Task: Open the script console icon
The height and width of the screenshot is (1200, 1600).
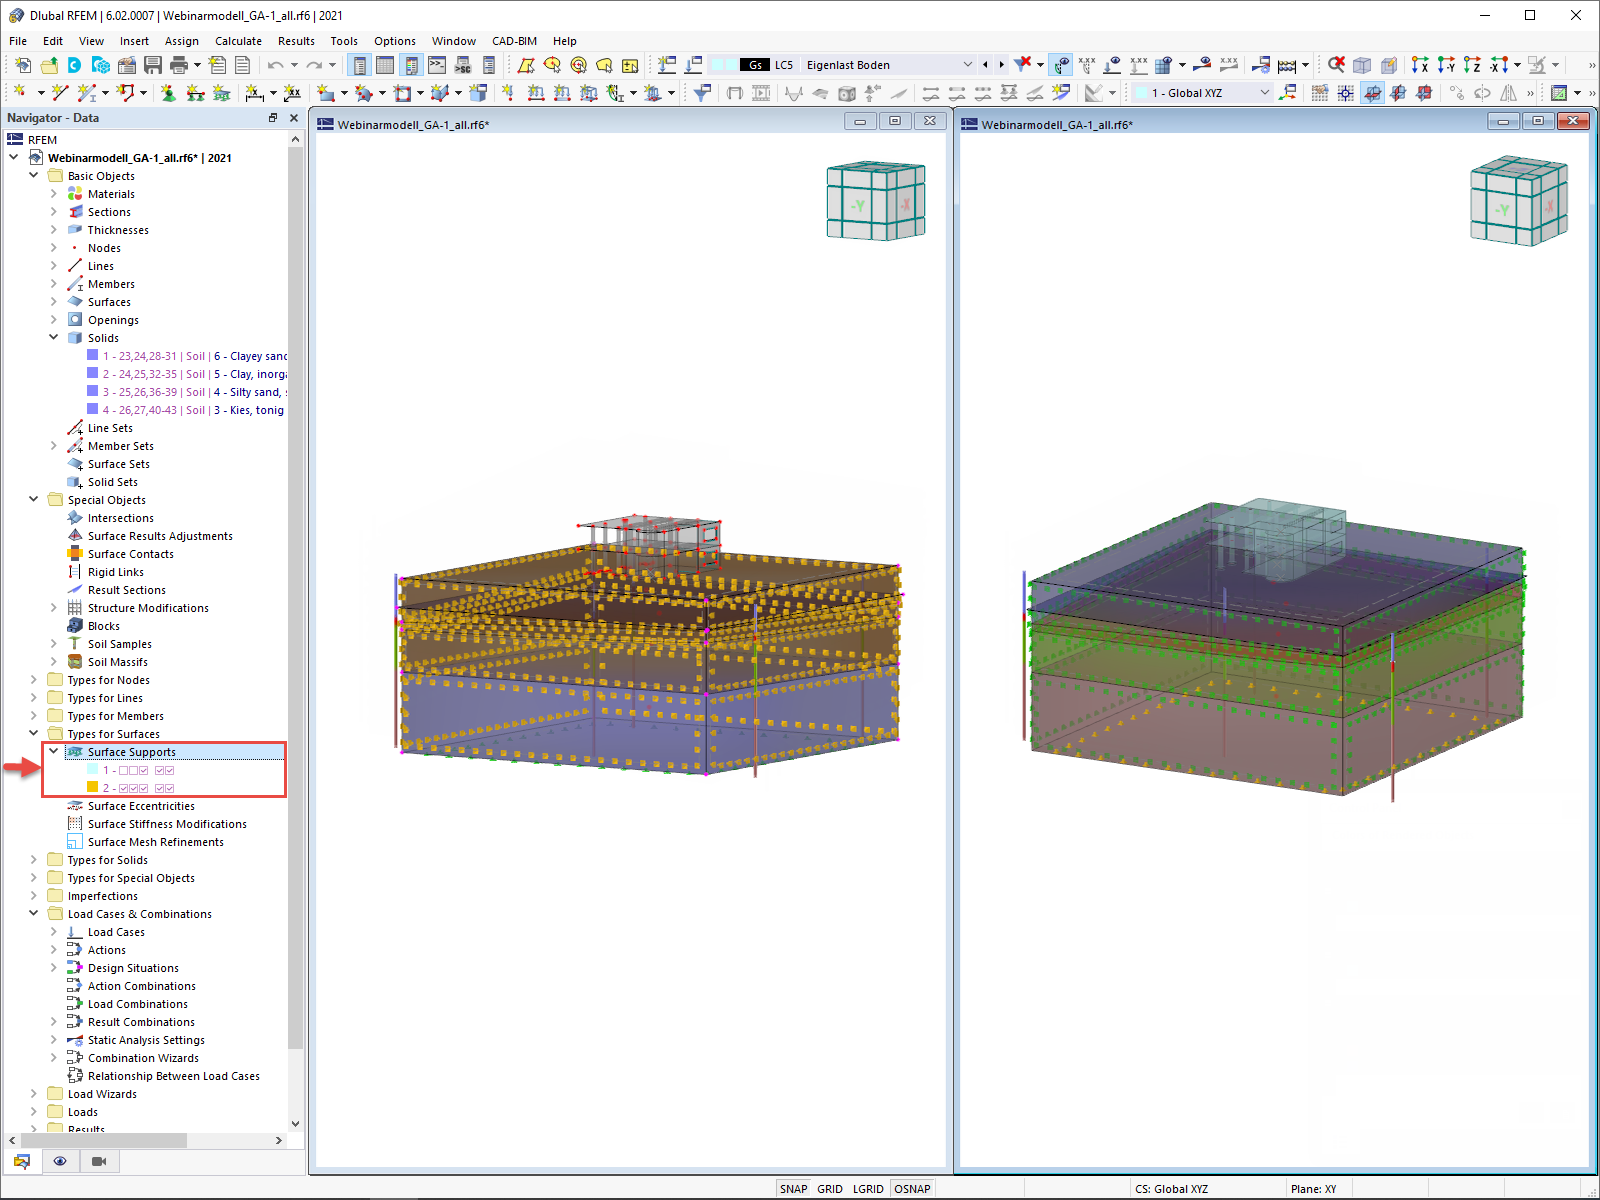Action: tap(437, 65)
